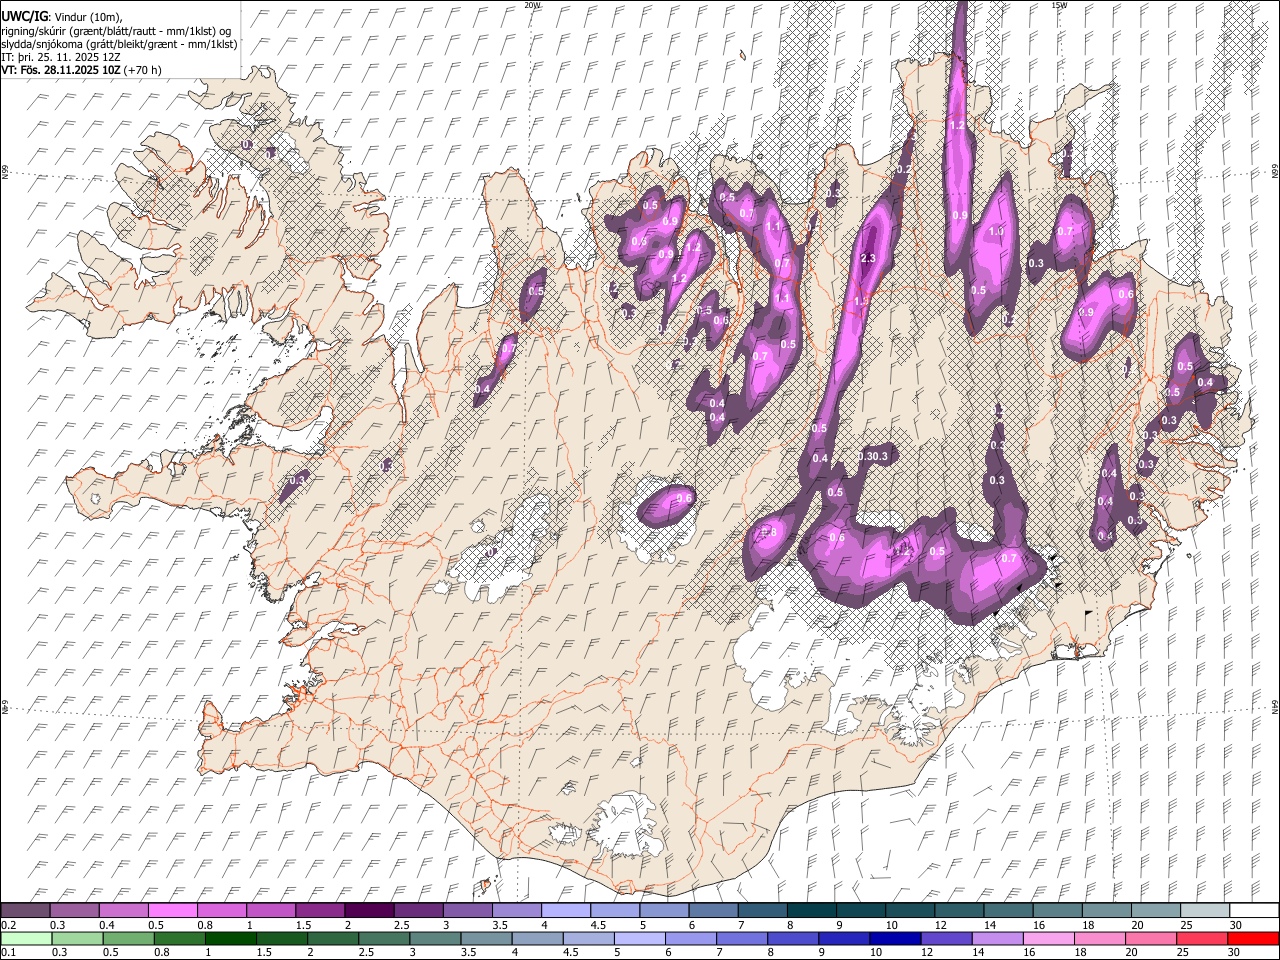Click the 'slydda/snjókoma' legend description line
The image size is (1280, 960).
coord(119,44)
